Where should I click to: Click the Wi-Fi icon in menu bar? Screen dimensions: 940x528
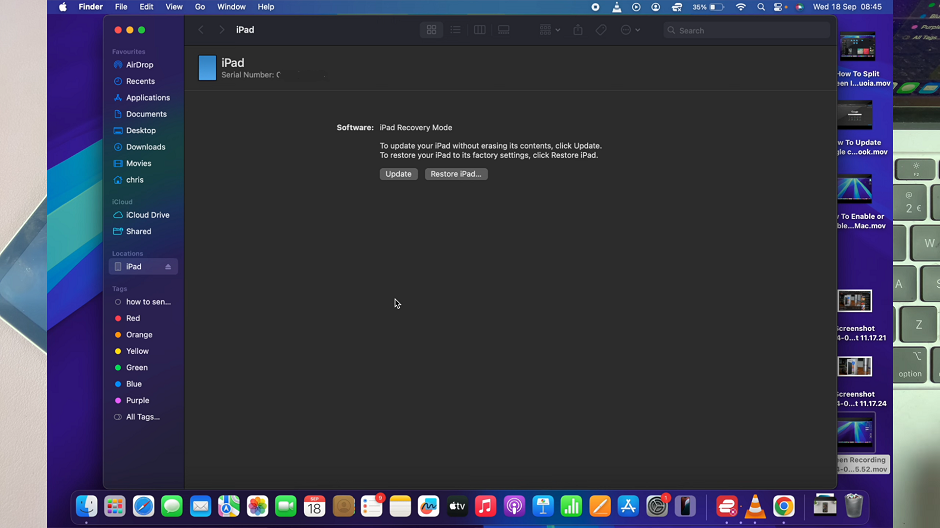point(741,7)
